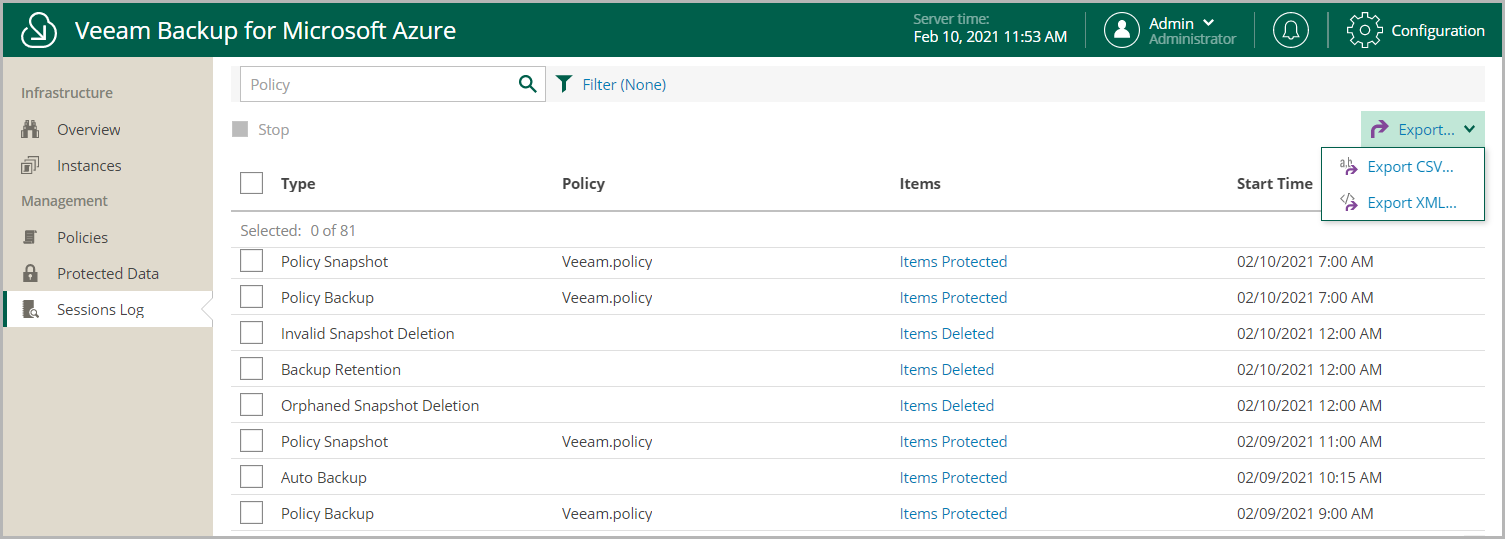Choose Export CSV from menu
The image size is (1505, 539).
1398,167
